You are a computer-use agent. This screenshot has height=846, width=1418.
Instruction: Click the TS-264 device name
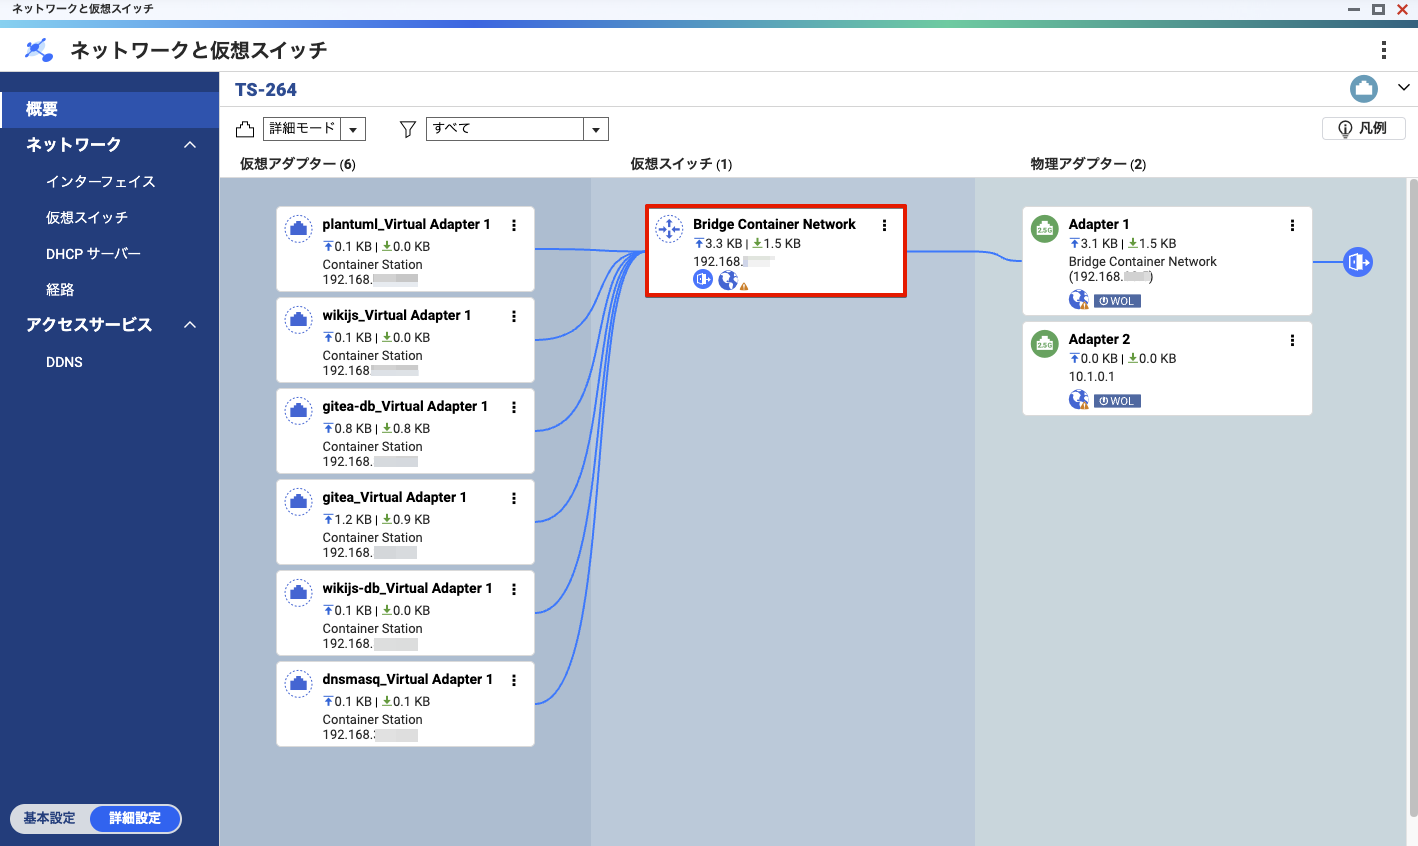pos(266,89)
